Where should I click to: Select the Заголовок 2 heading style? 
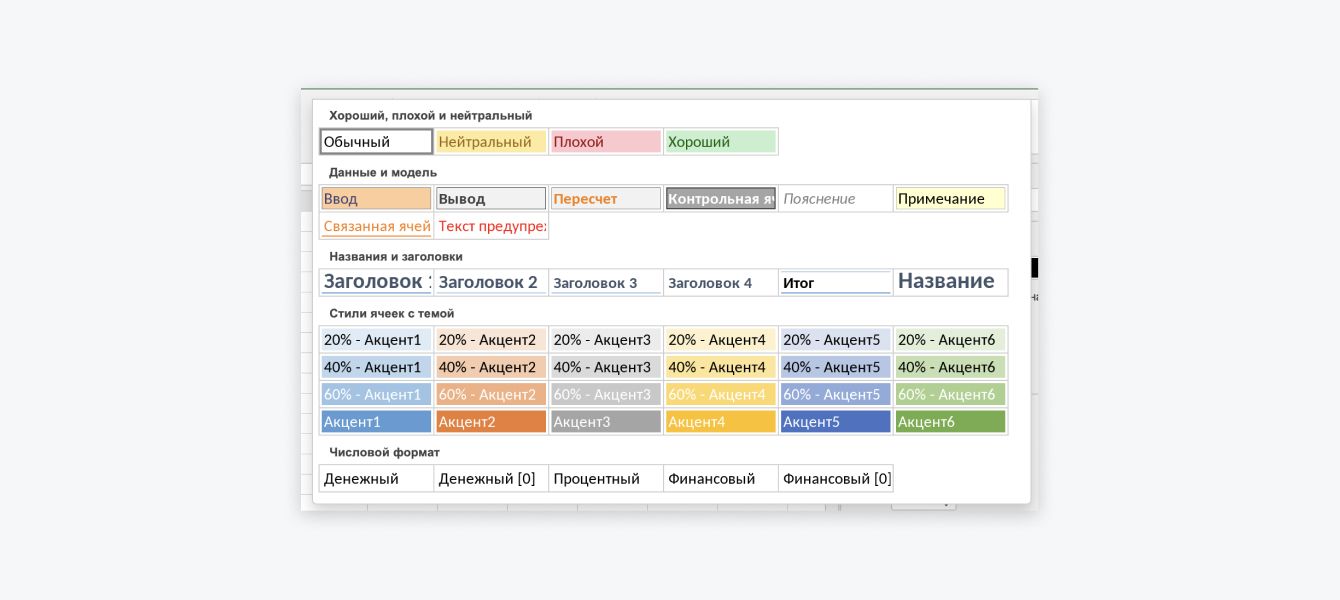coord(491,283)
